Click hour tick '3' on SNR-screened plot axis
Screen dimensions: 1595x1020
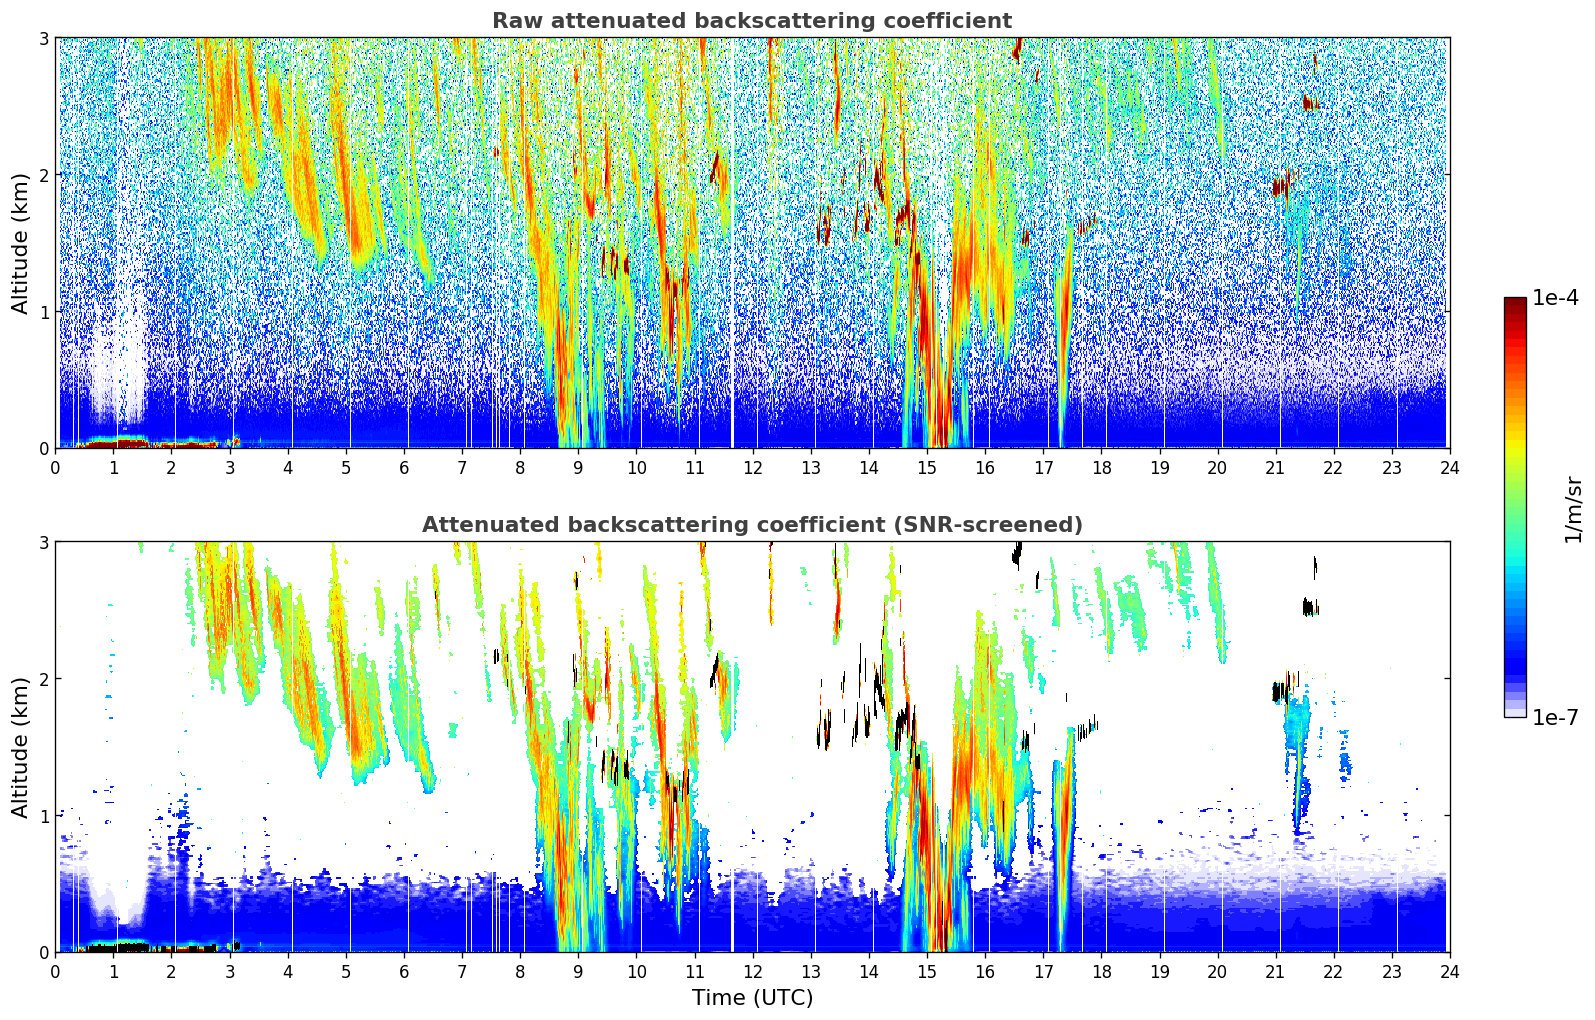tap(230, 971)
